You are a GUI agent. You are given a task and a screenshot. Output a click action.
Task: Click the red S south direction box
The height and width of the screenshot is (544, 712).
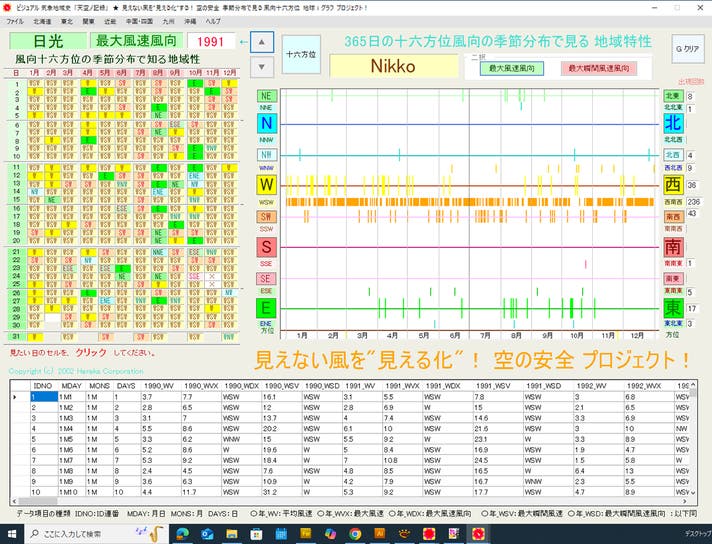[267, 246]
